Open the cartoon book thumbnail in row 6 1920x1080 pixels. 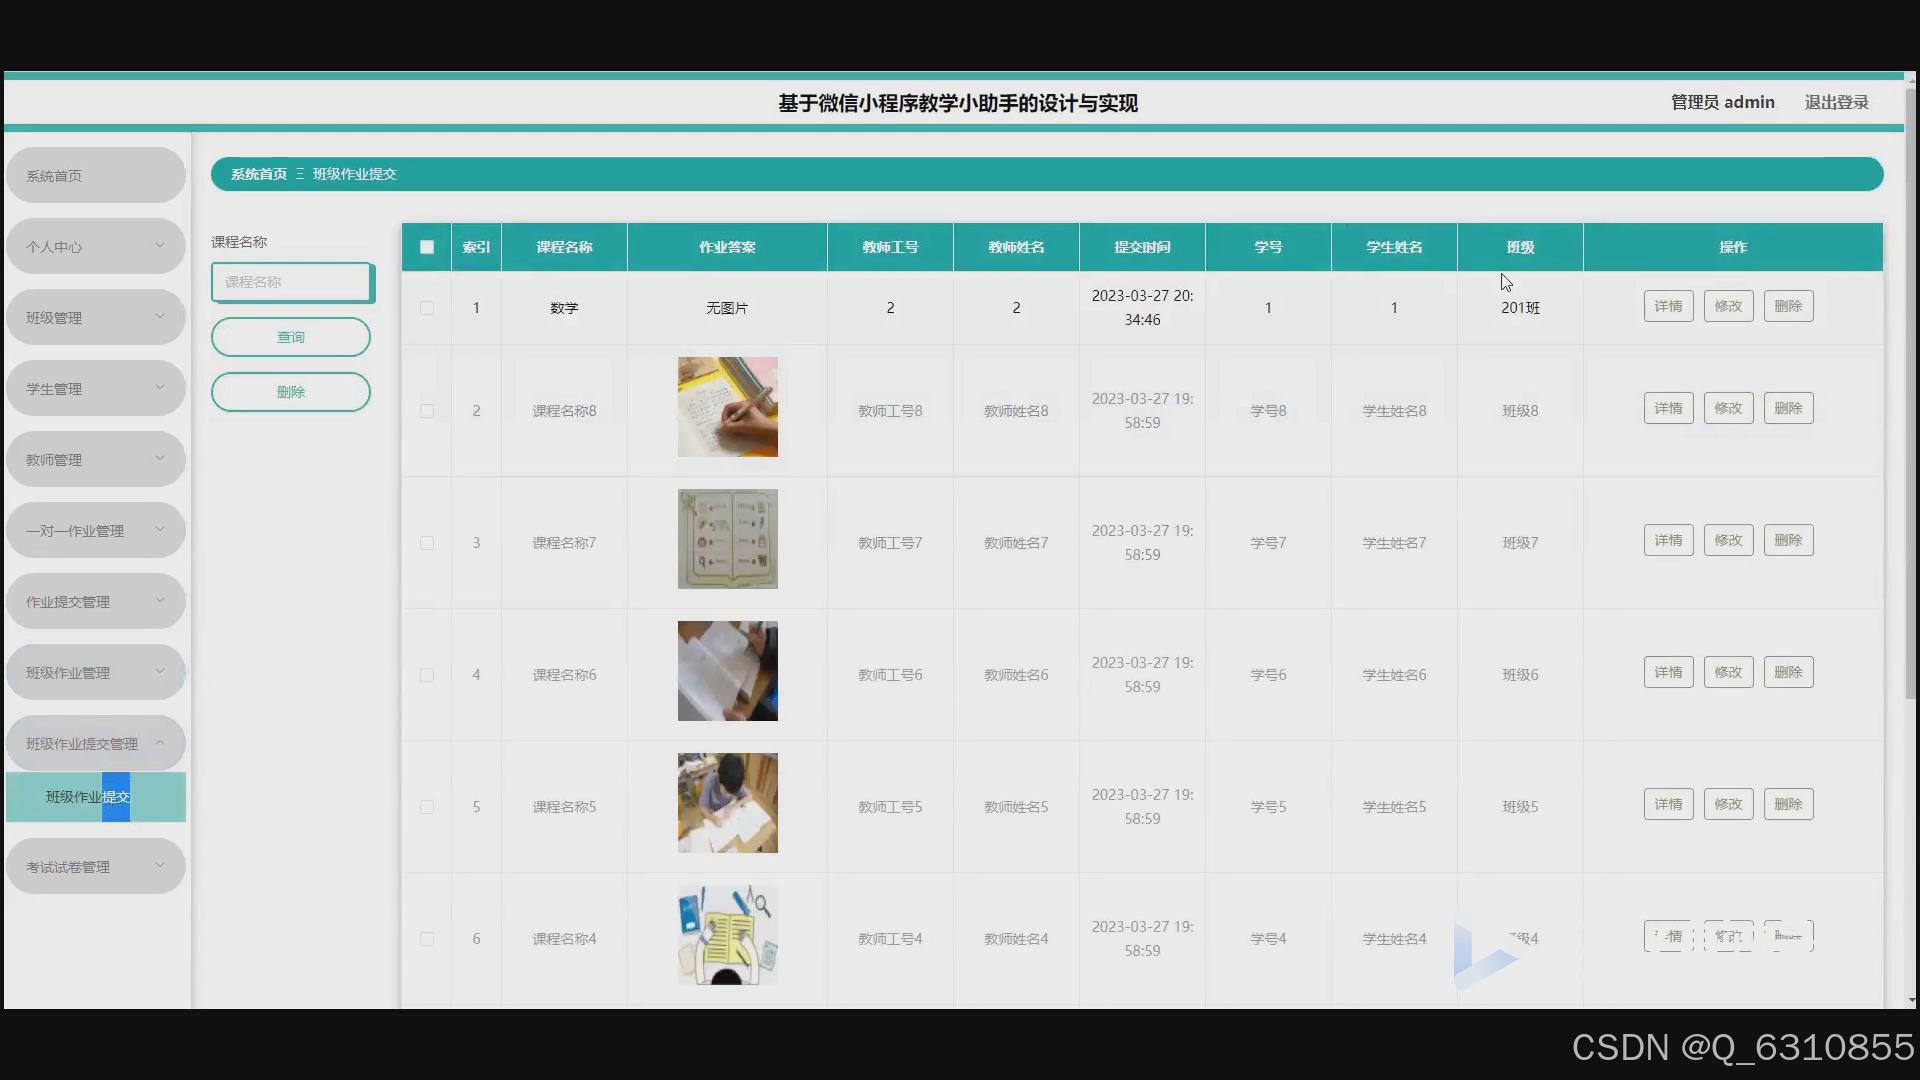727,935
